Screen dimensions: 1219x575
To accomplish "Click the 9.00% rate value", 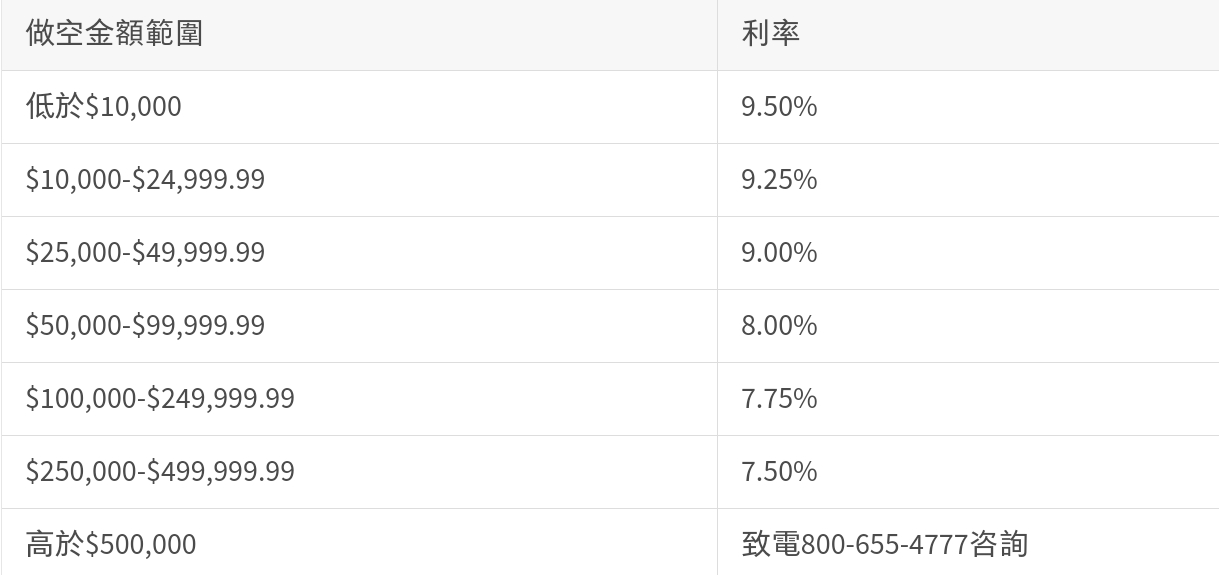I will [779, 252].
